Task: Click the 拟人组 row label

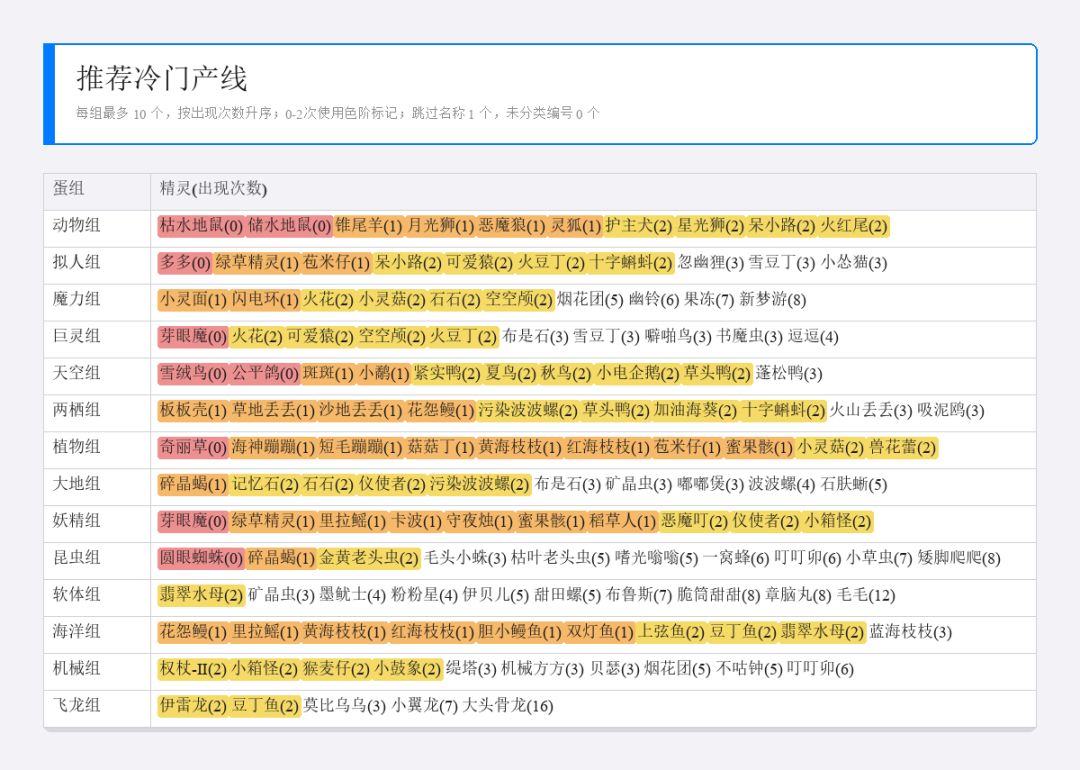Action: 76,262
